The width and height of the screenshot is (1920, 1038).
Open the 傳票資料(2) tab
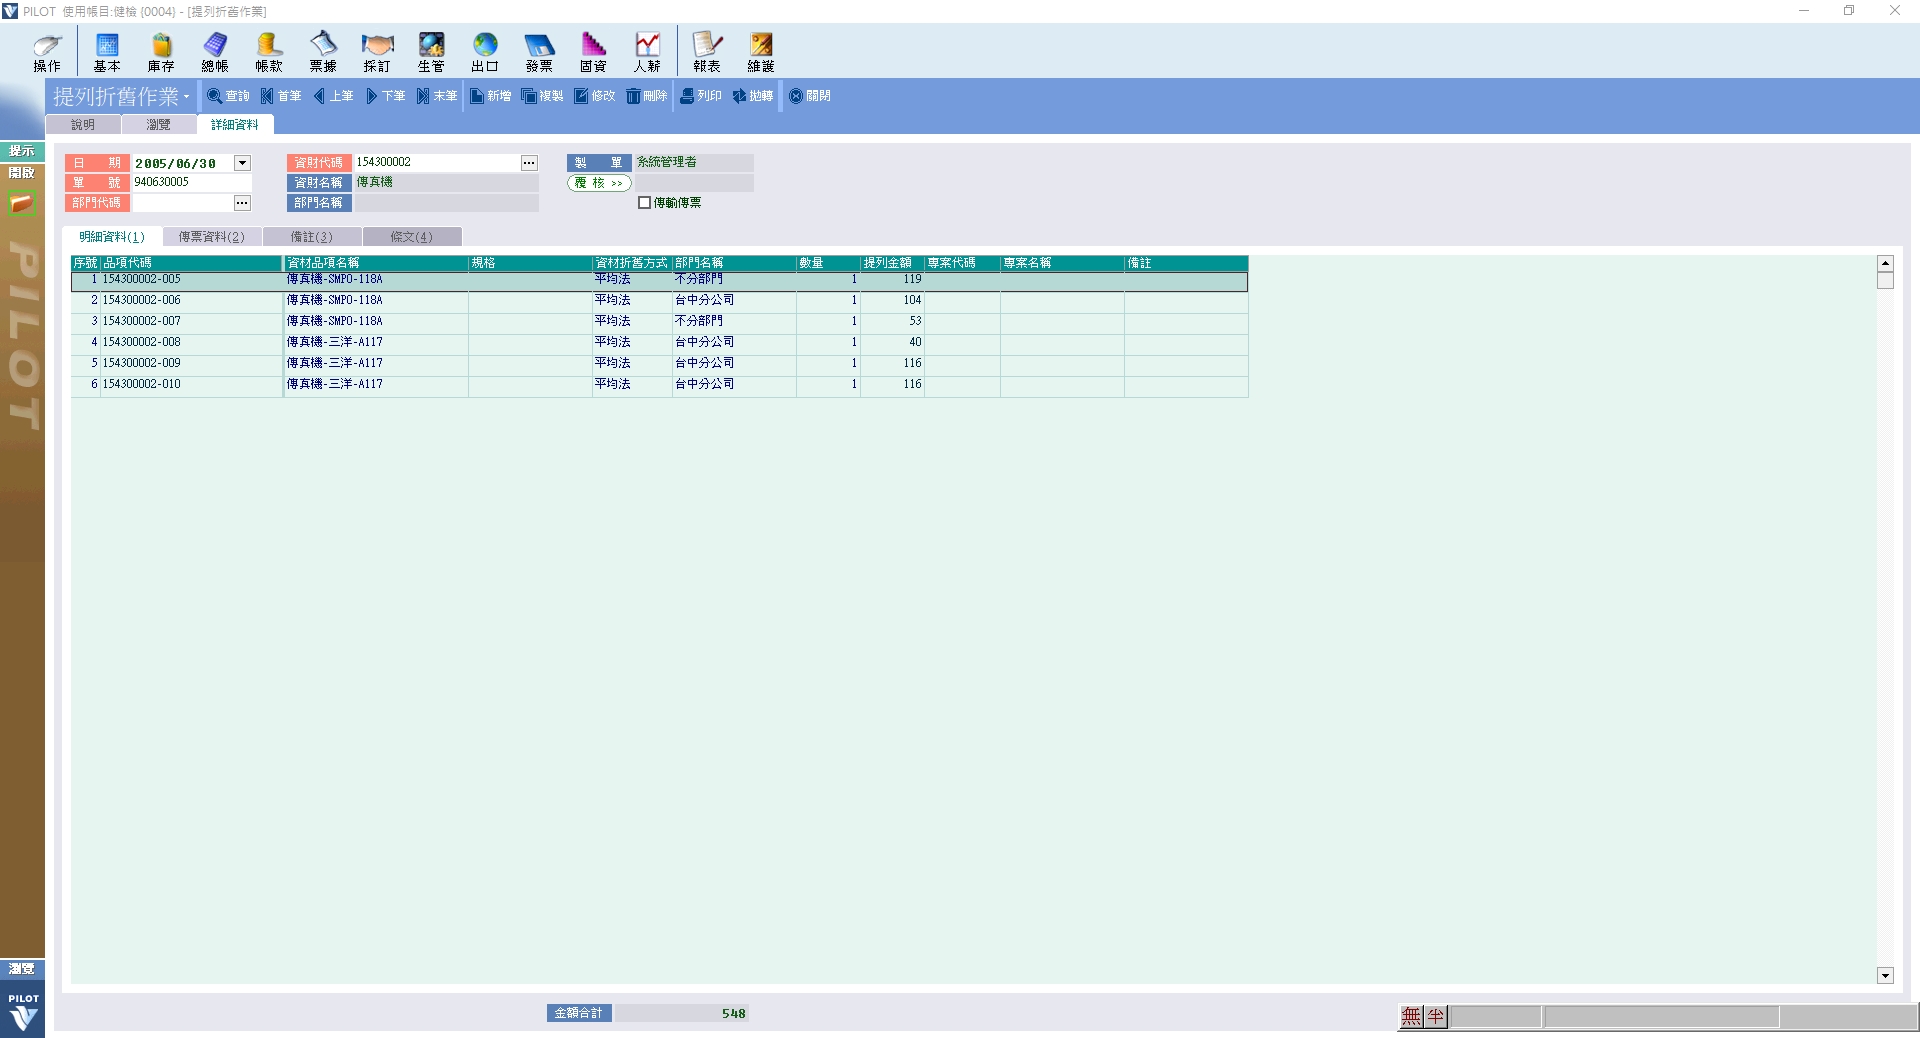pos(211,237)
